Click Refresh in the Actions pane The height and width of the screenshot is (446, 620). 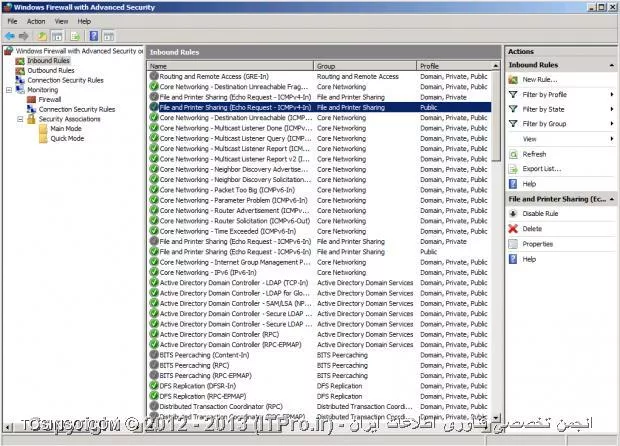click(x=534, y=154)
